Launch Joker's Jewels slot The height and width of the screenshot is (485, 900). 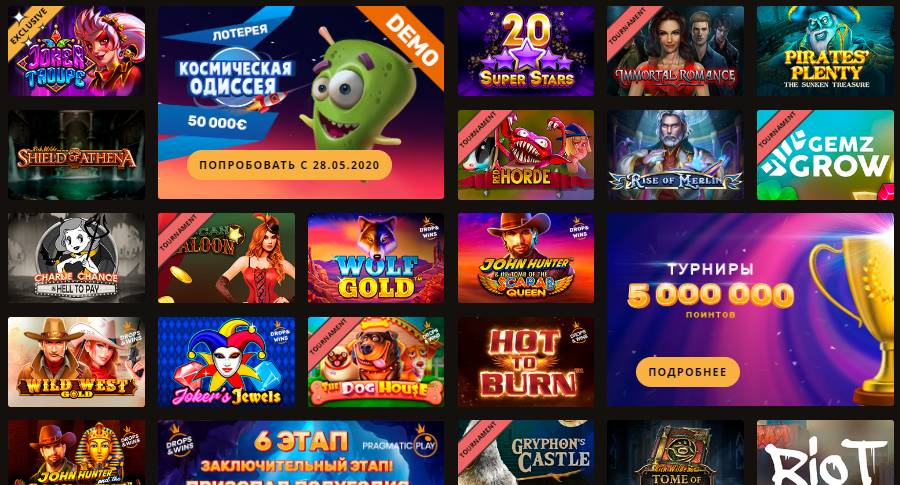pyautogui.click(x=226, y=362)
